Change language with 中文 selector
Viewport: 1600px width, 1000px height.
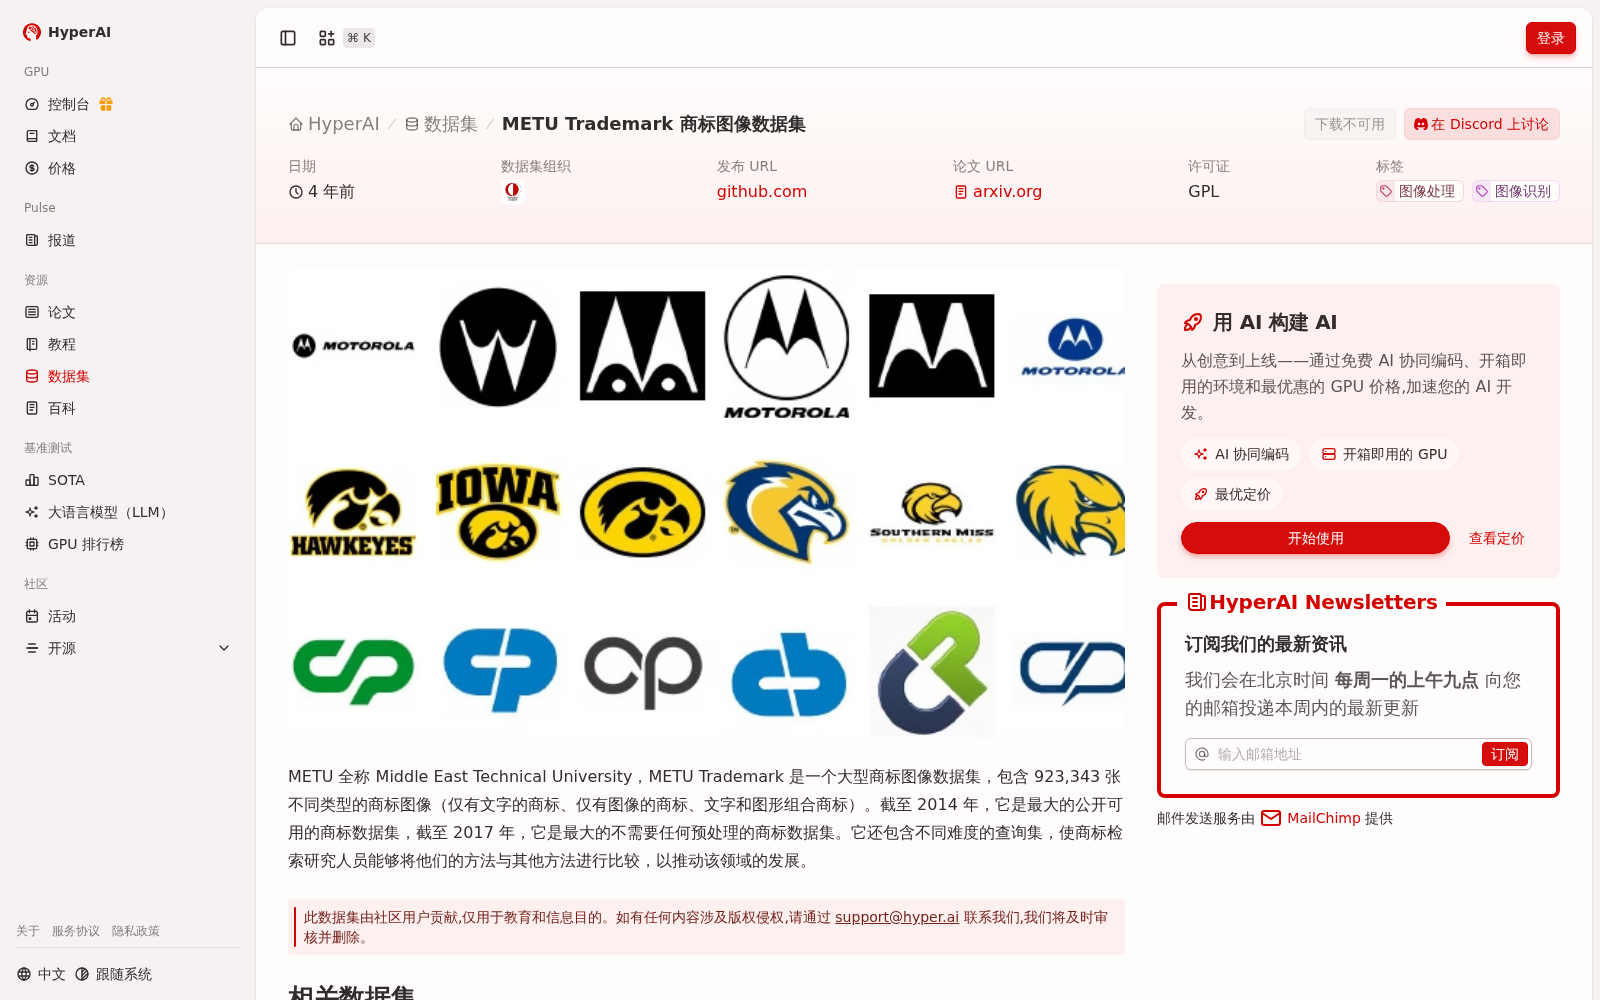[x=41, y=974]
